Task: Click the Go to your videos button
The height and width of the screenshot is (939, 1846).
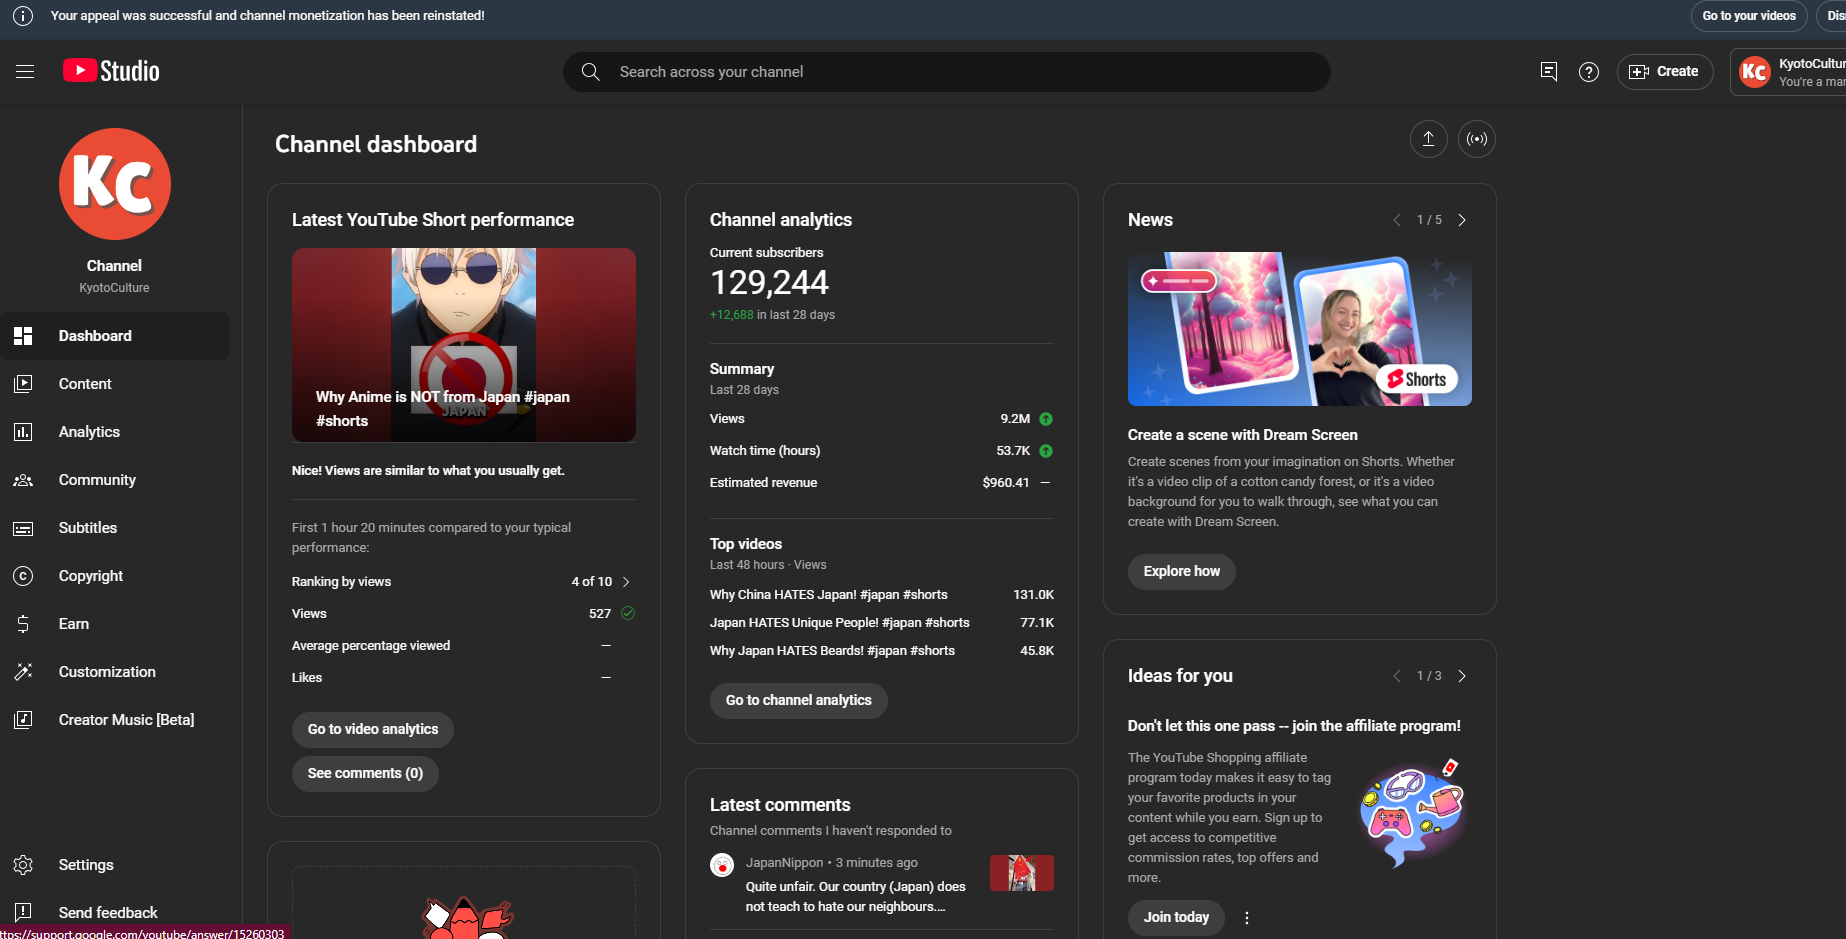Action: [x=1749, y=16]
